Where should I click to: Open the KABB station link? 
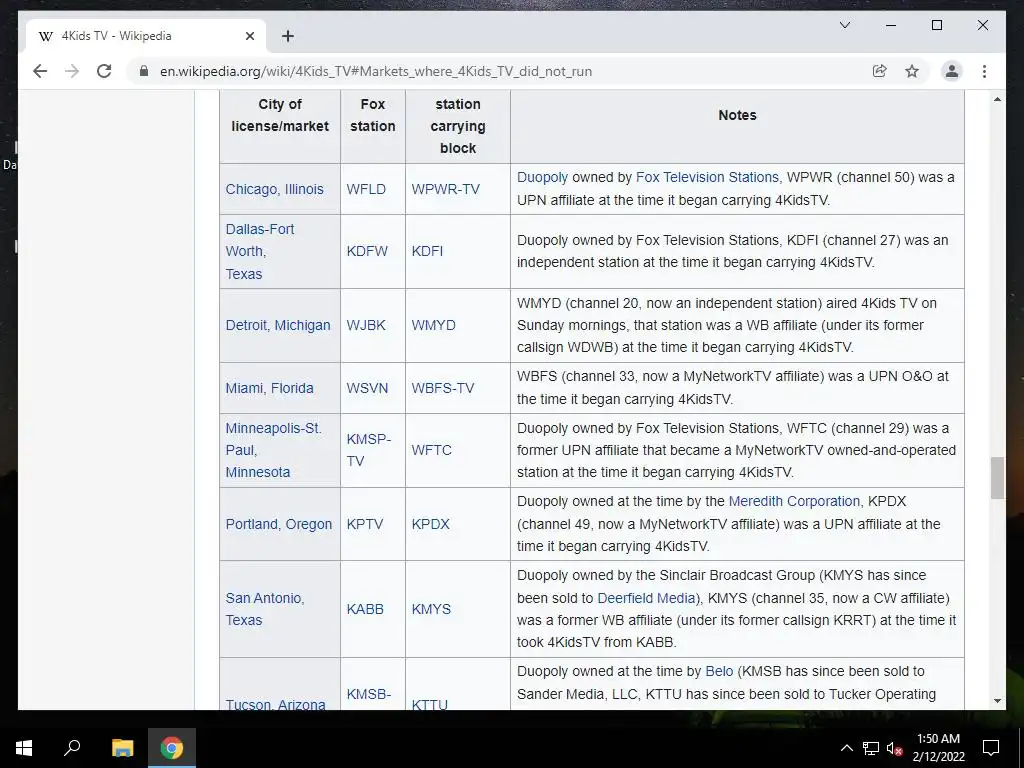coord(364,609)
